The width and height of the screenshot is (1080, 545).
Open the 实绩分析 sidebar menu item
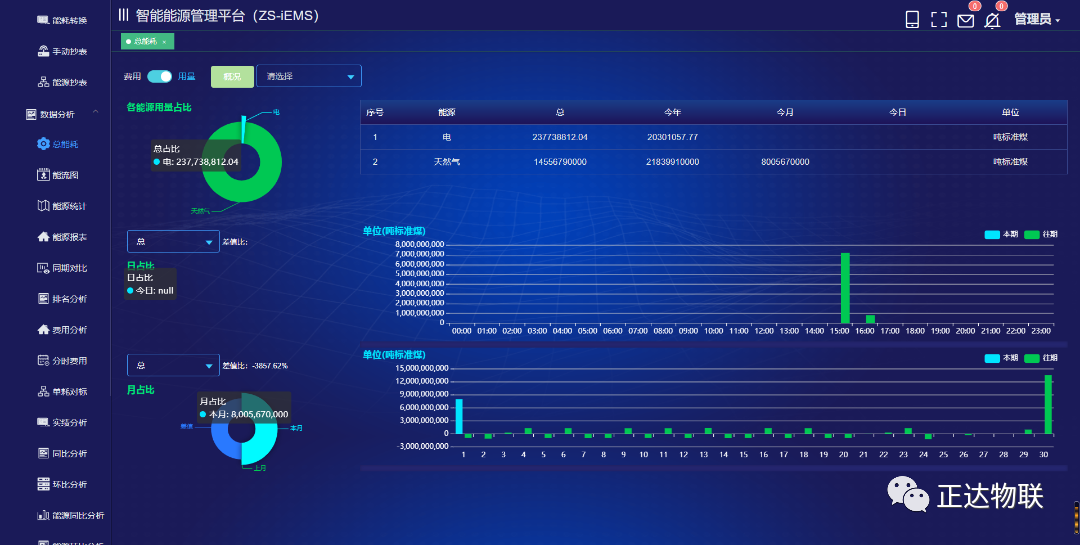point(63,422)
